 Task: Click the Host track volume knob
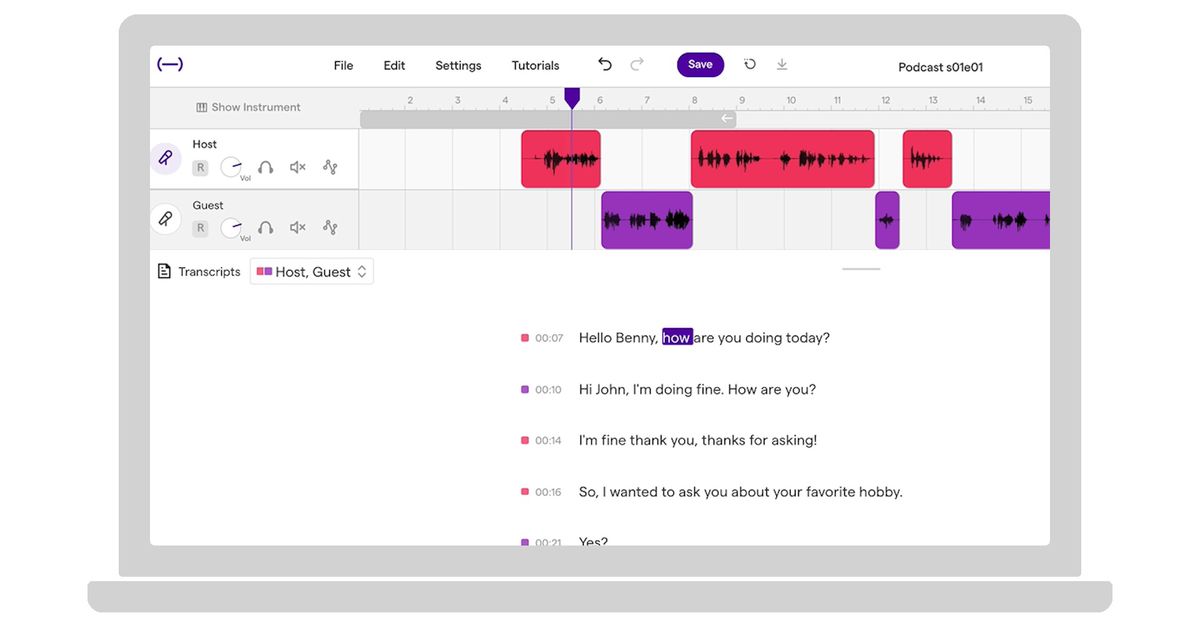click(x=231, y=167)
